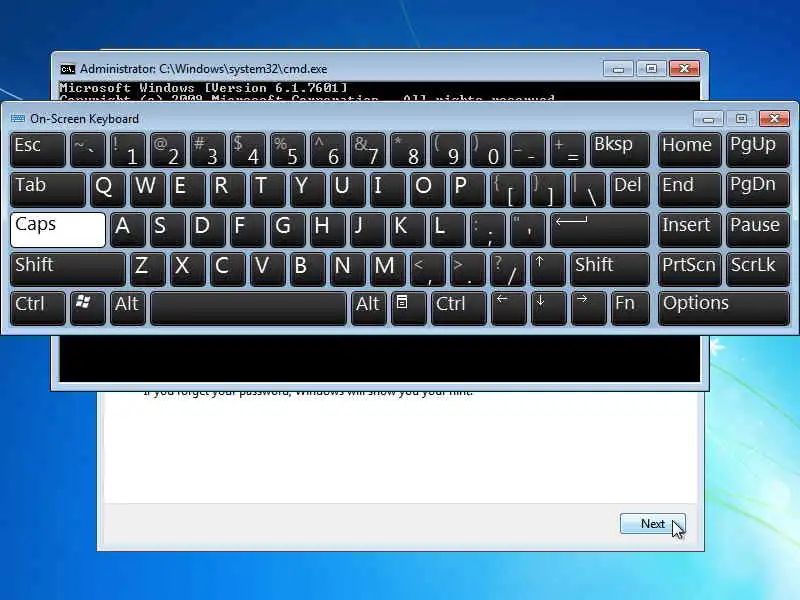Click the comma less-than key
Viewport: 800px width, 600px height.
coord(428,269)
